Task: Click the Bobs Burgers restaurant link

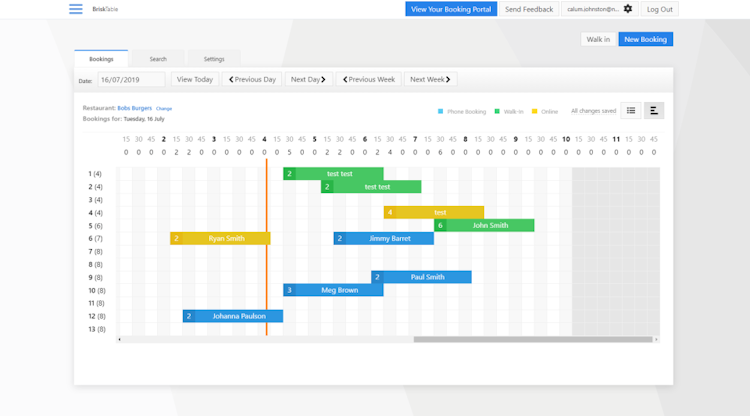Action: click(134, 108)
